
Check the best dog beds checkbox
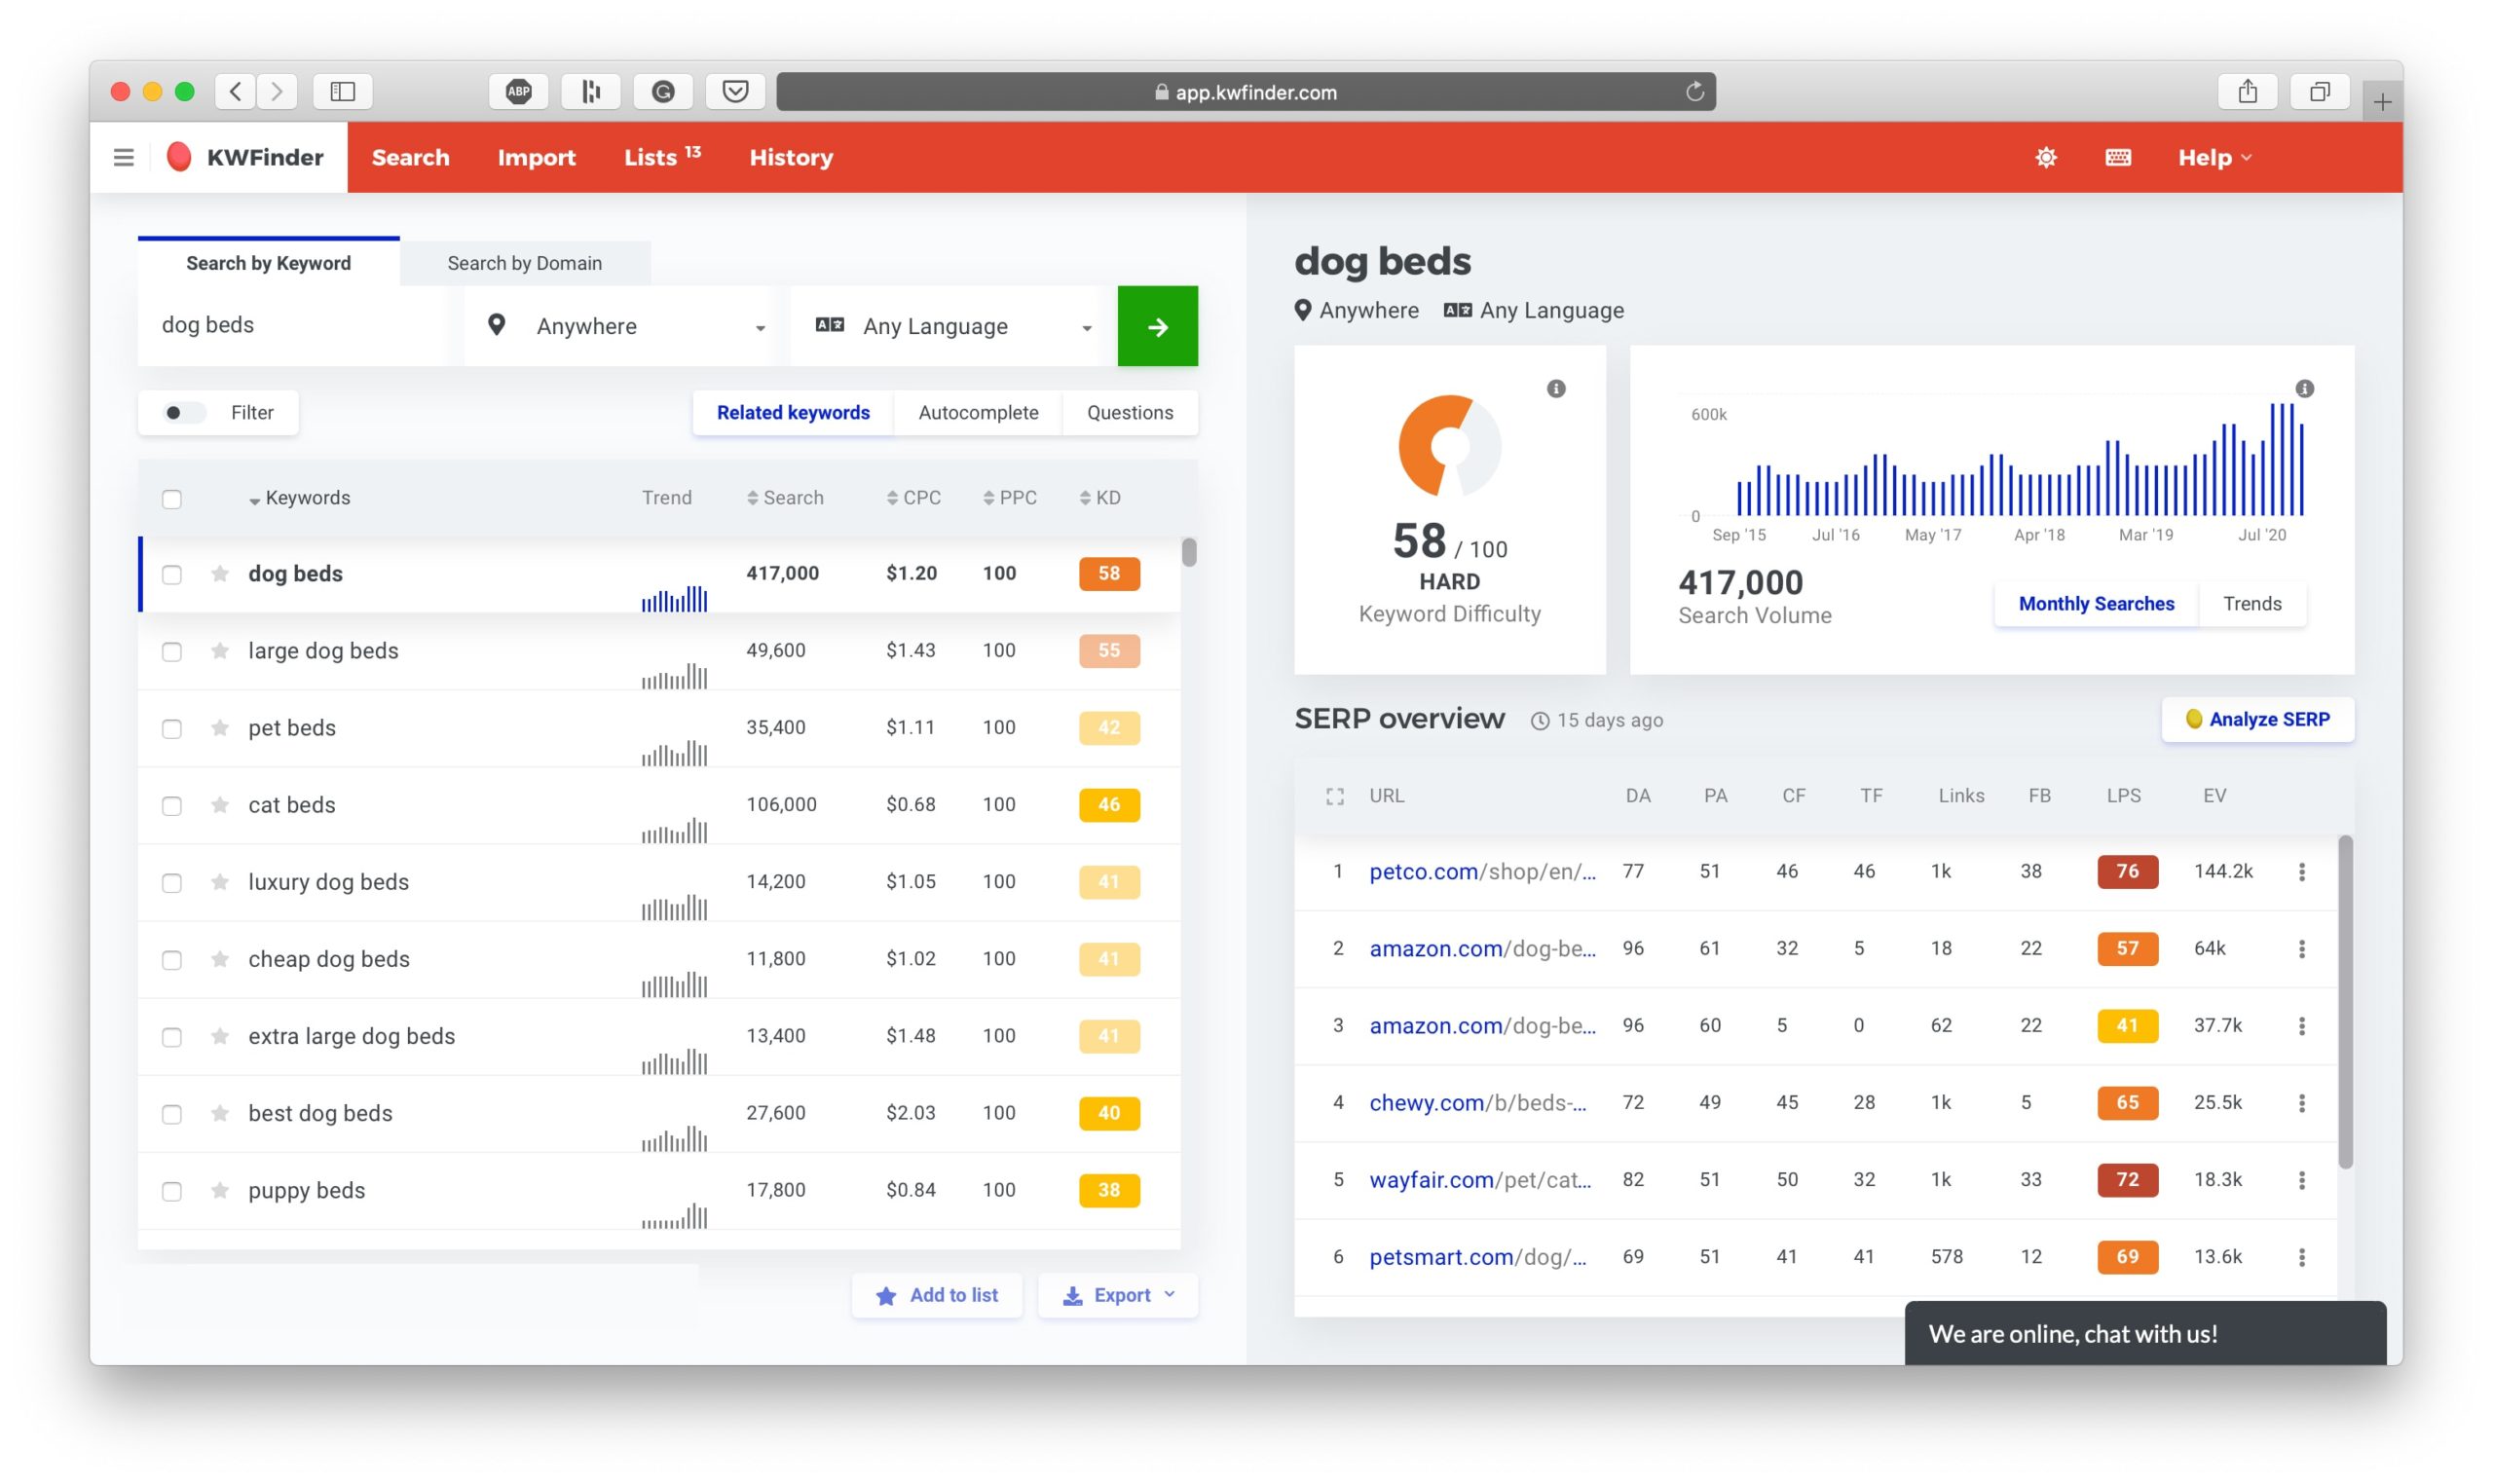tap(172, 1113)
